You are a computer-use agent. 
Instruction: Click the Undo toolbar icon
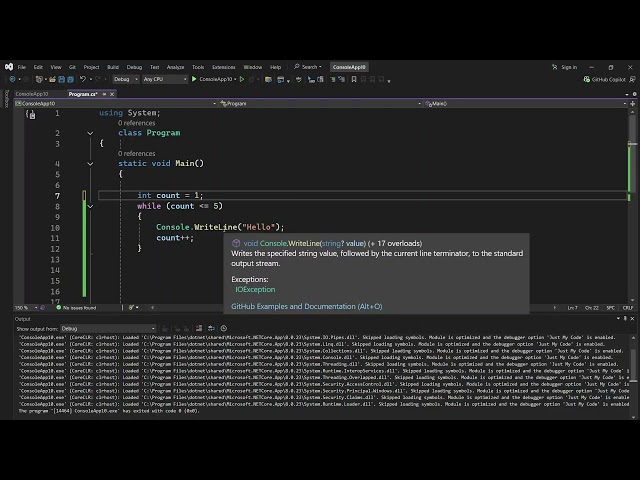(x=83, y=79)
